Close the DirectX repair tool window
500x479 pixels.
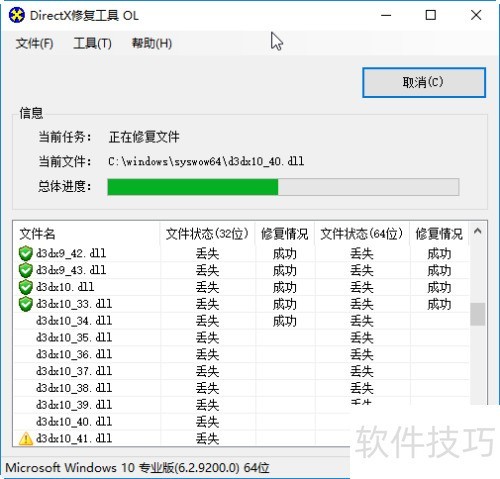click(x=476, y=15)
